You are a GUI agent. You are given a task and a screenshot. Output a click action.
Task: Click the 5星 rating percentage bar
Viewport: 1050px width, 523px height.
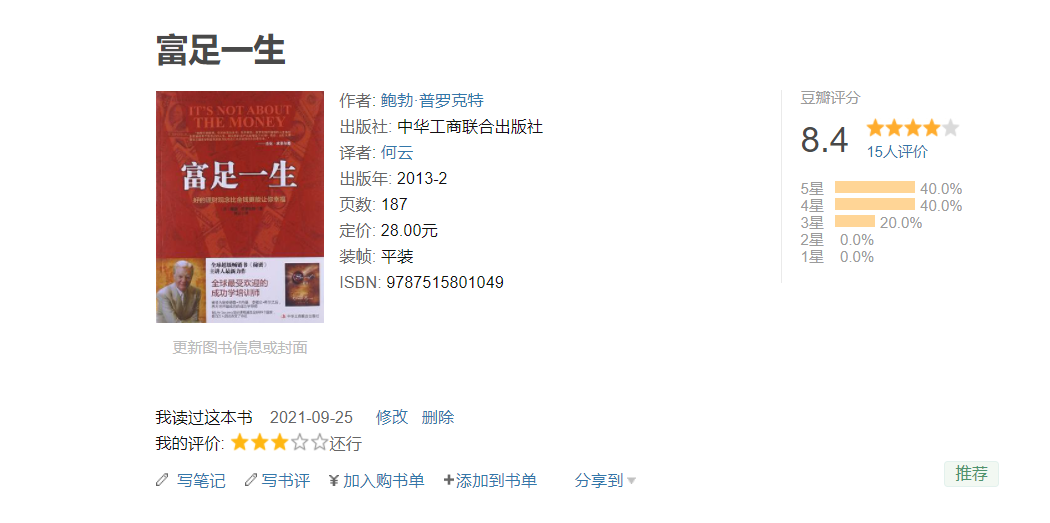(x=875, y=188)
